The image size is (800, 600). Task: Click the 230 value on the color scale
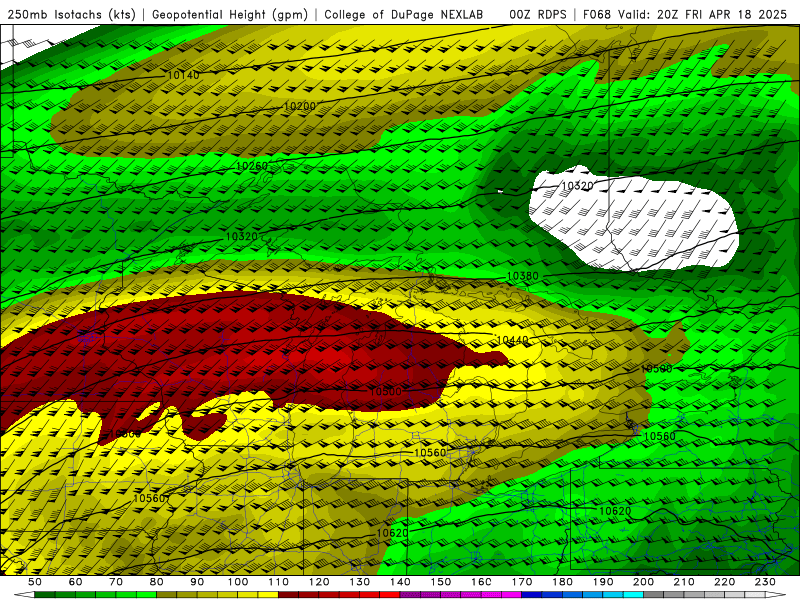tap(765, 582)
